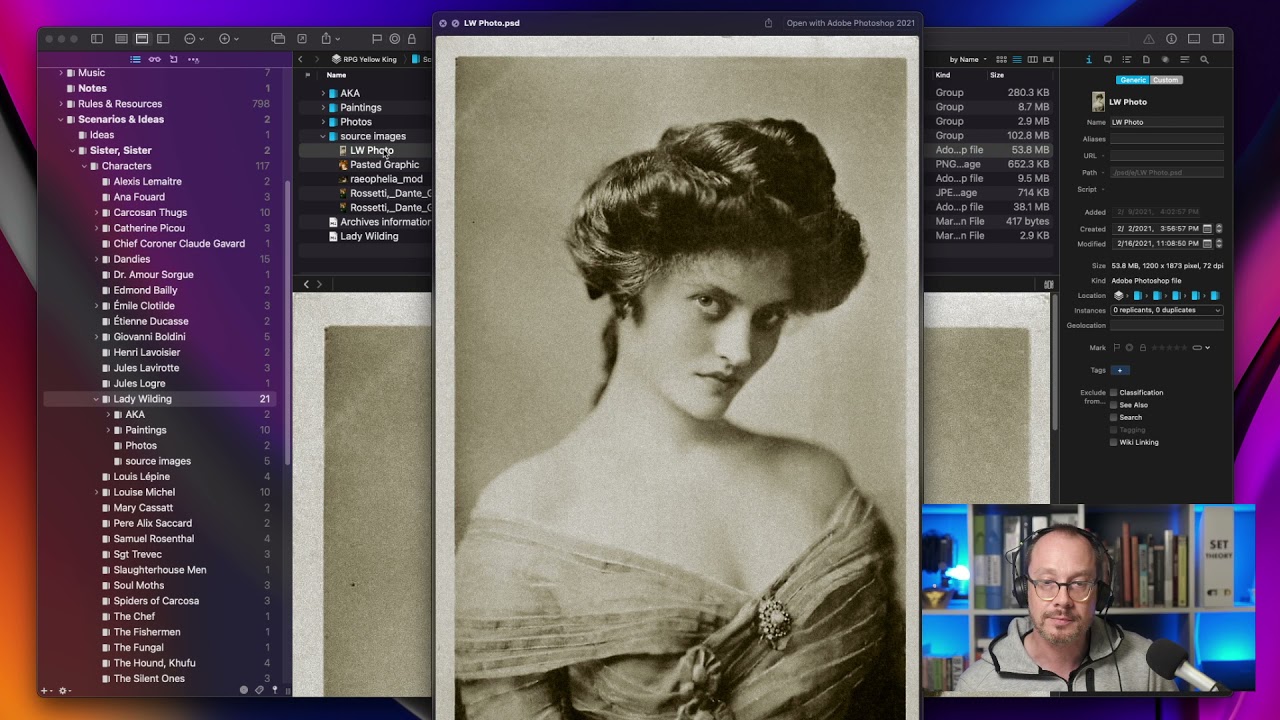Switch item list to icon grid view
Screen dimensions: 1280x720
(x=1002, y=59)
